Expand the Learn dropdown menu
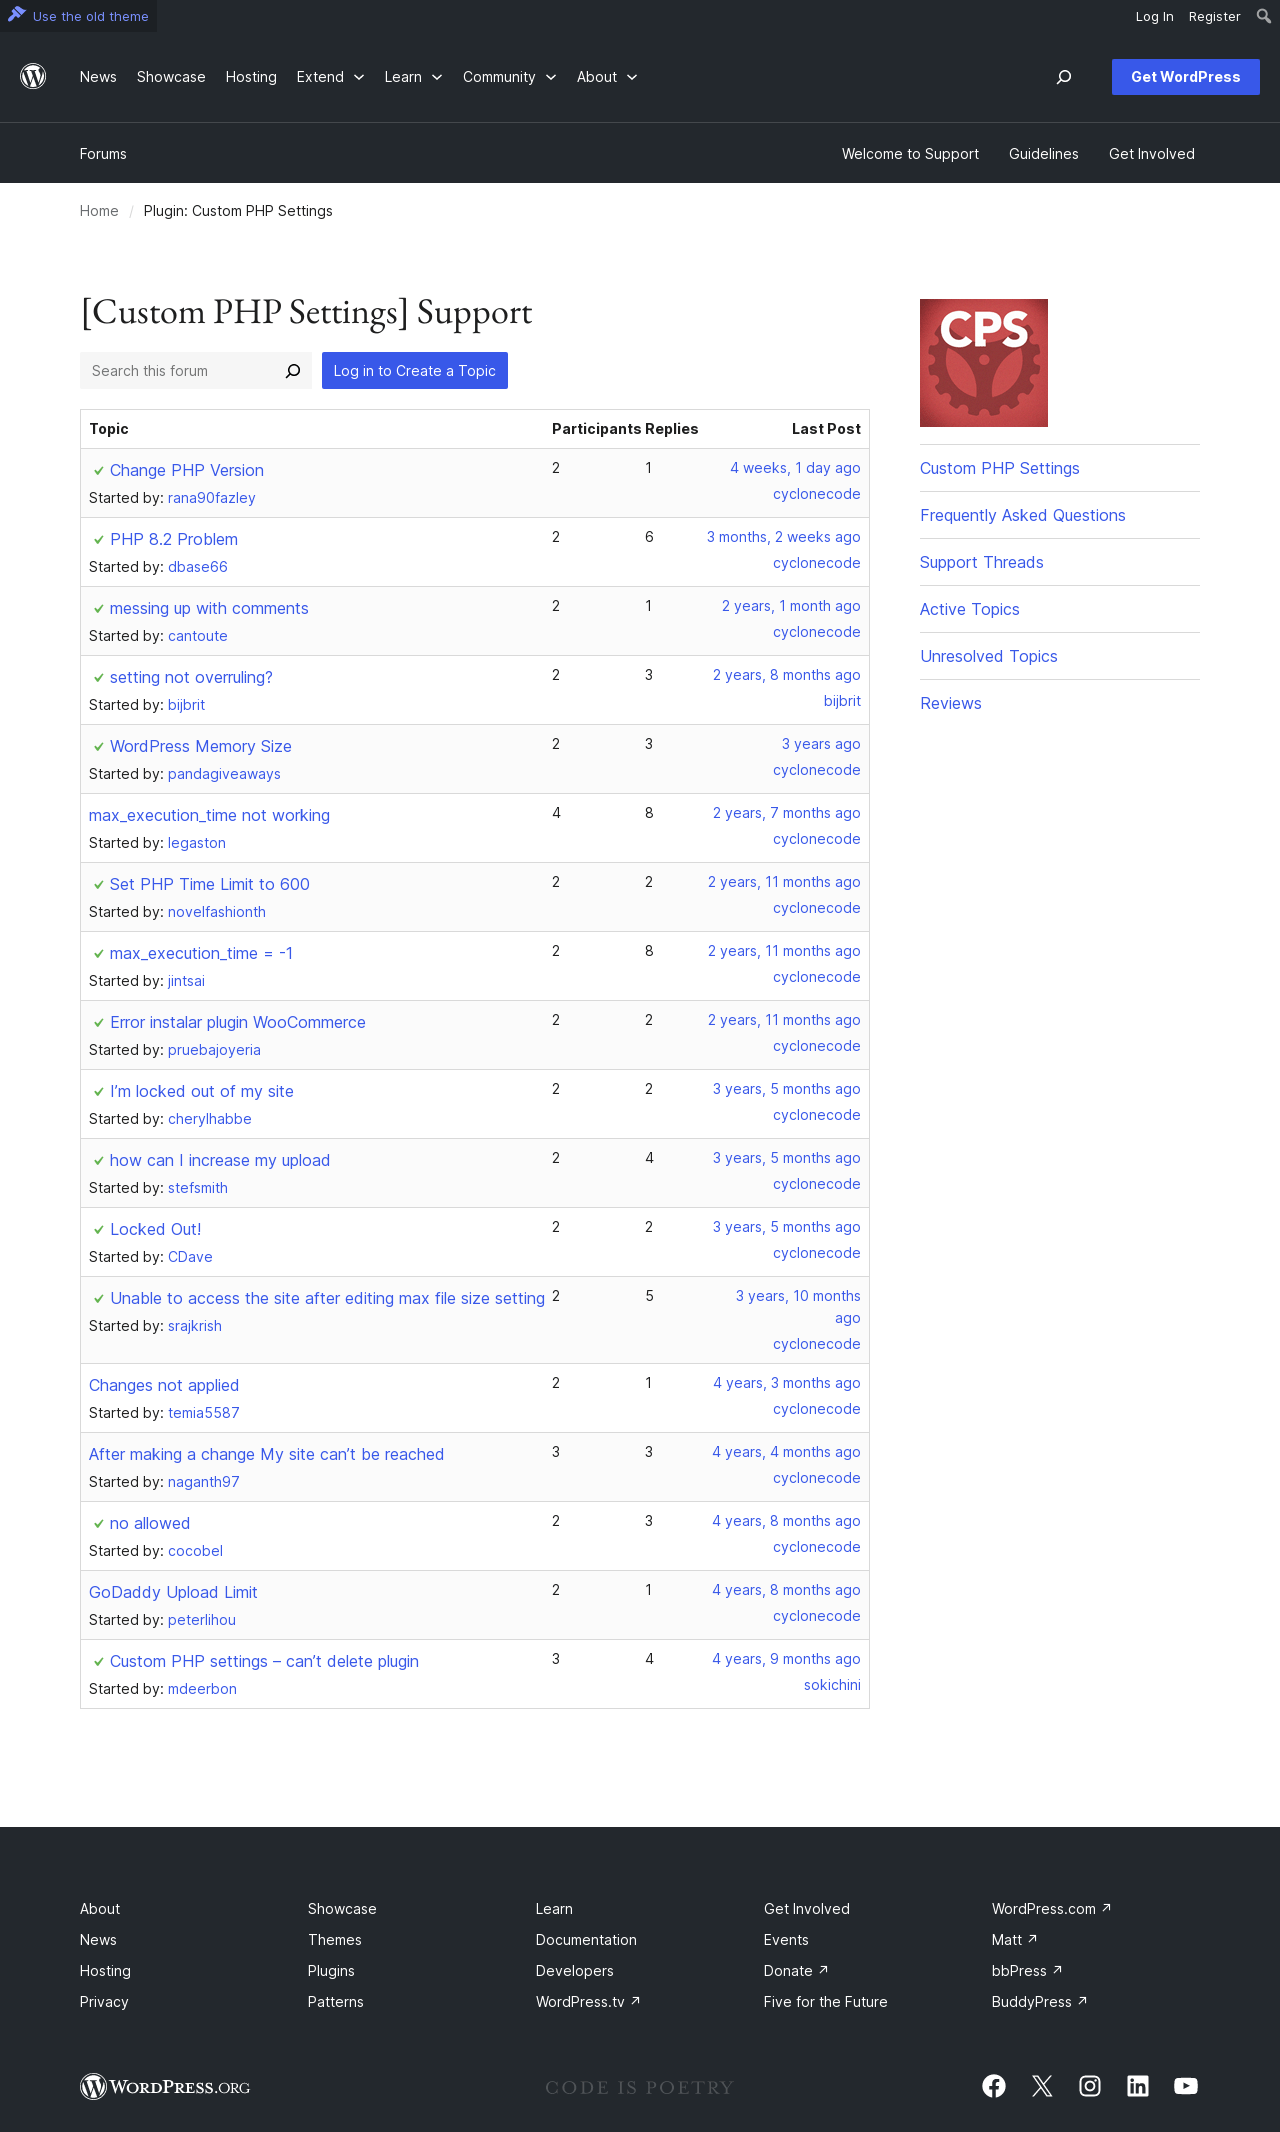The image size is (1280, 2132). pyautogui.click(x=413, y=77)
